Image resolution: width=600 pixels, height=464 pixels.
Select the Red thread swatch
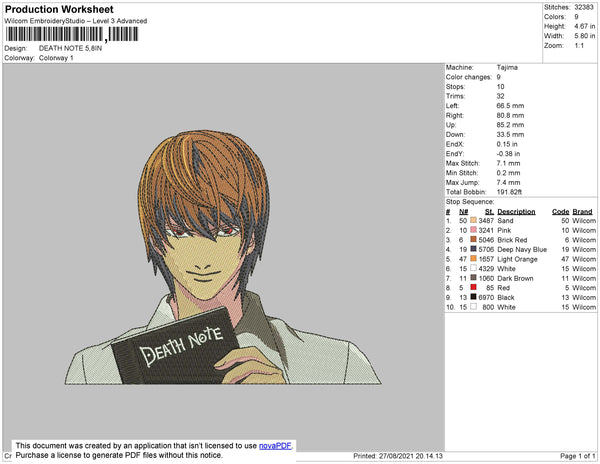(x=473, y=287)
